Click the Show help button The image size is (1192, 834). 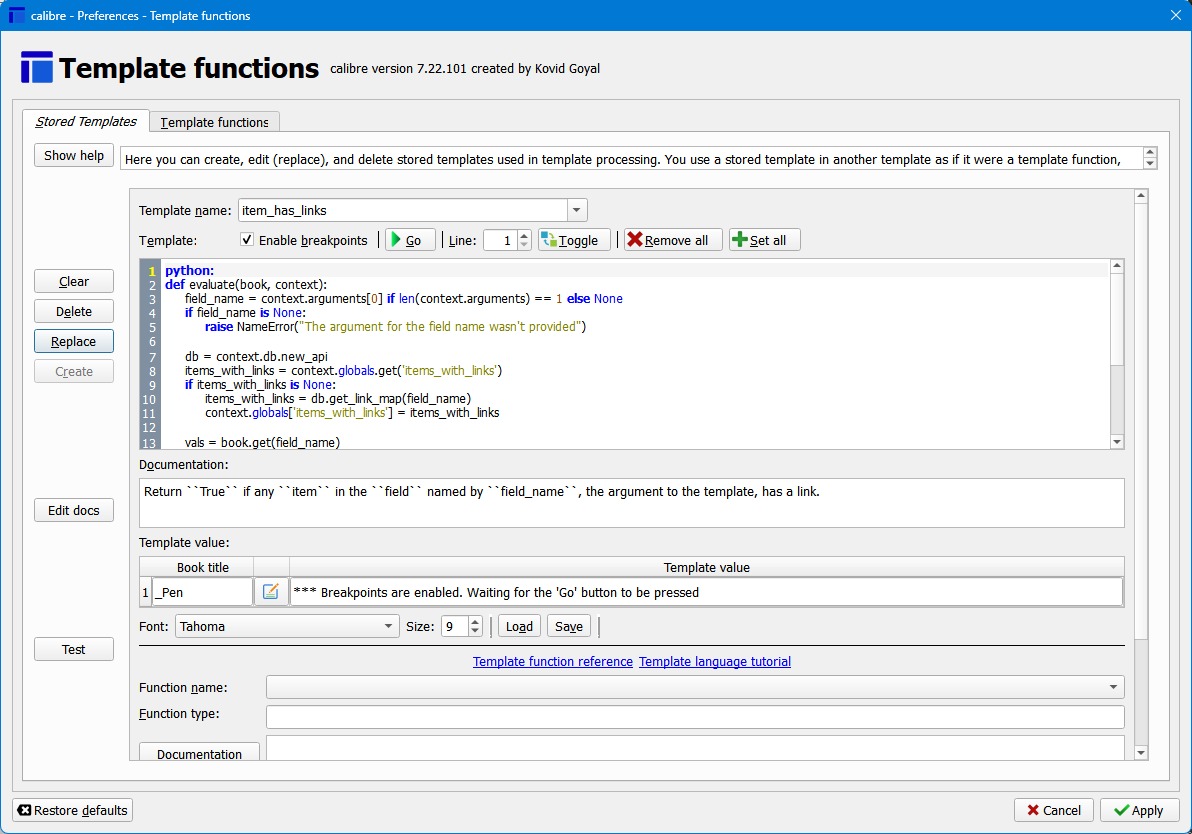pyautogui.click(x=74, y=155)
